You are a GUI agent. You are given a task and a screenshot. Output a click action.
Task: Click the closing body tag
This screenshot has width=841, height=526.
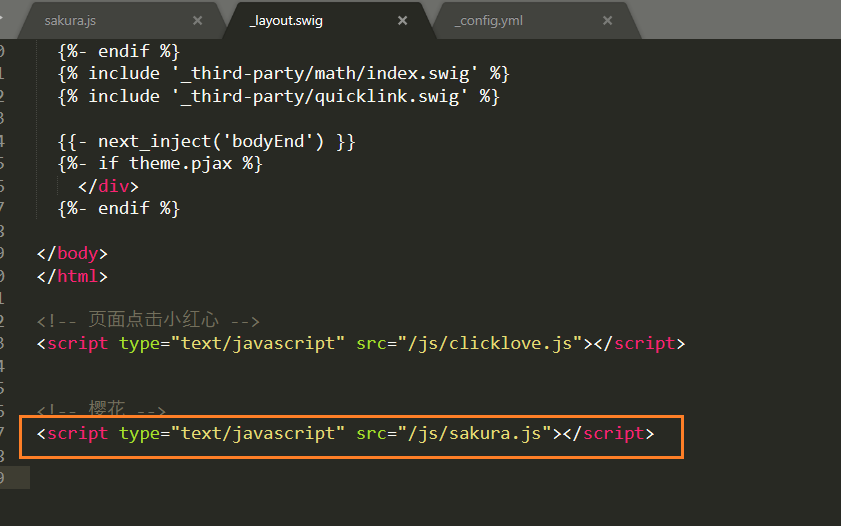pyautogui.click(x=72, y=254)
